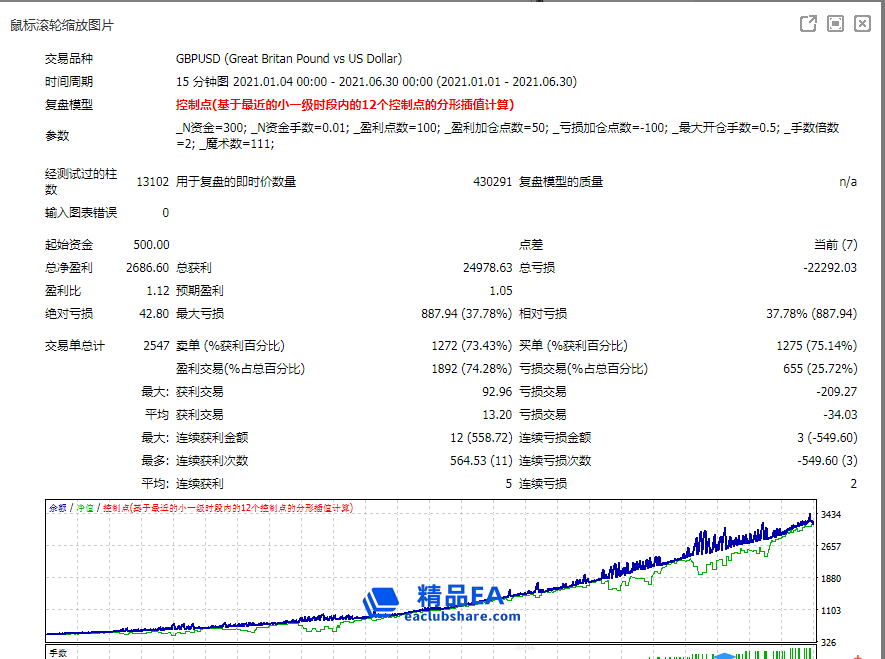885x659 pixels.
Task: Click the 手数 label below the chart
Action: tap(58, 653)
